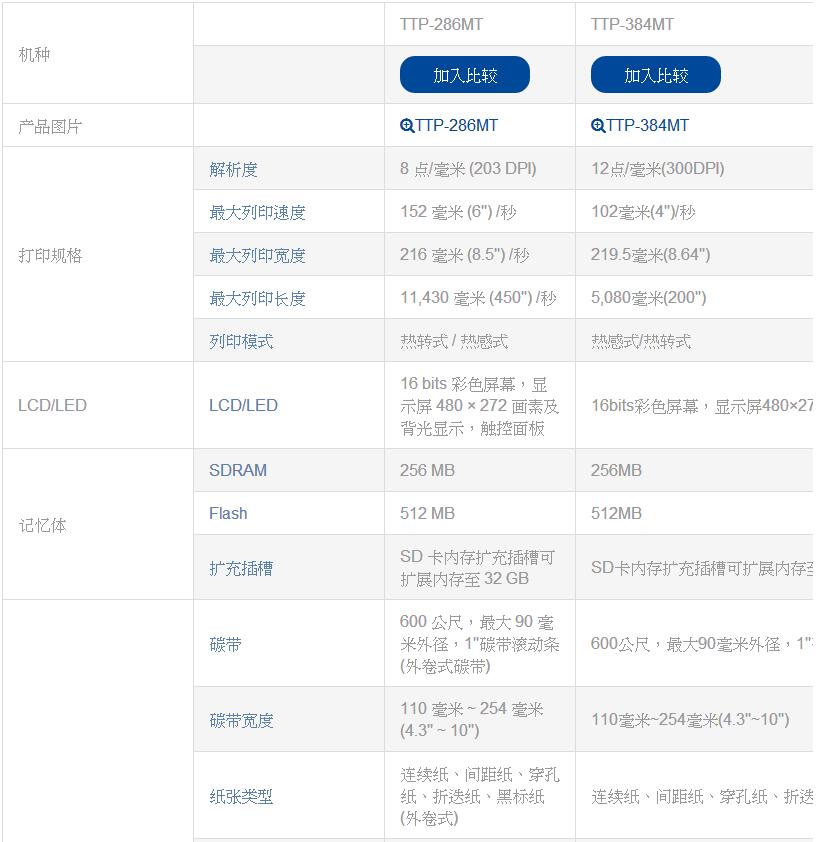Click the 打印规格 category cell
The height and width of the screenshot is (842, 821).
pos(50,256)
